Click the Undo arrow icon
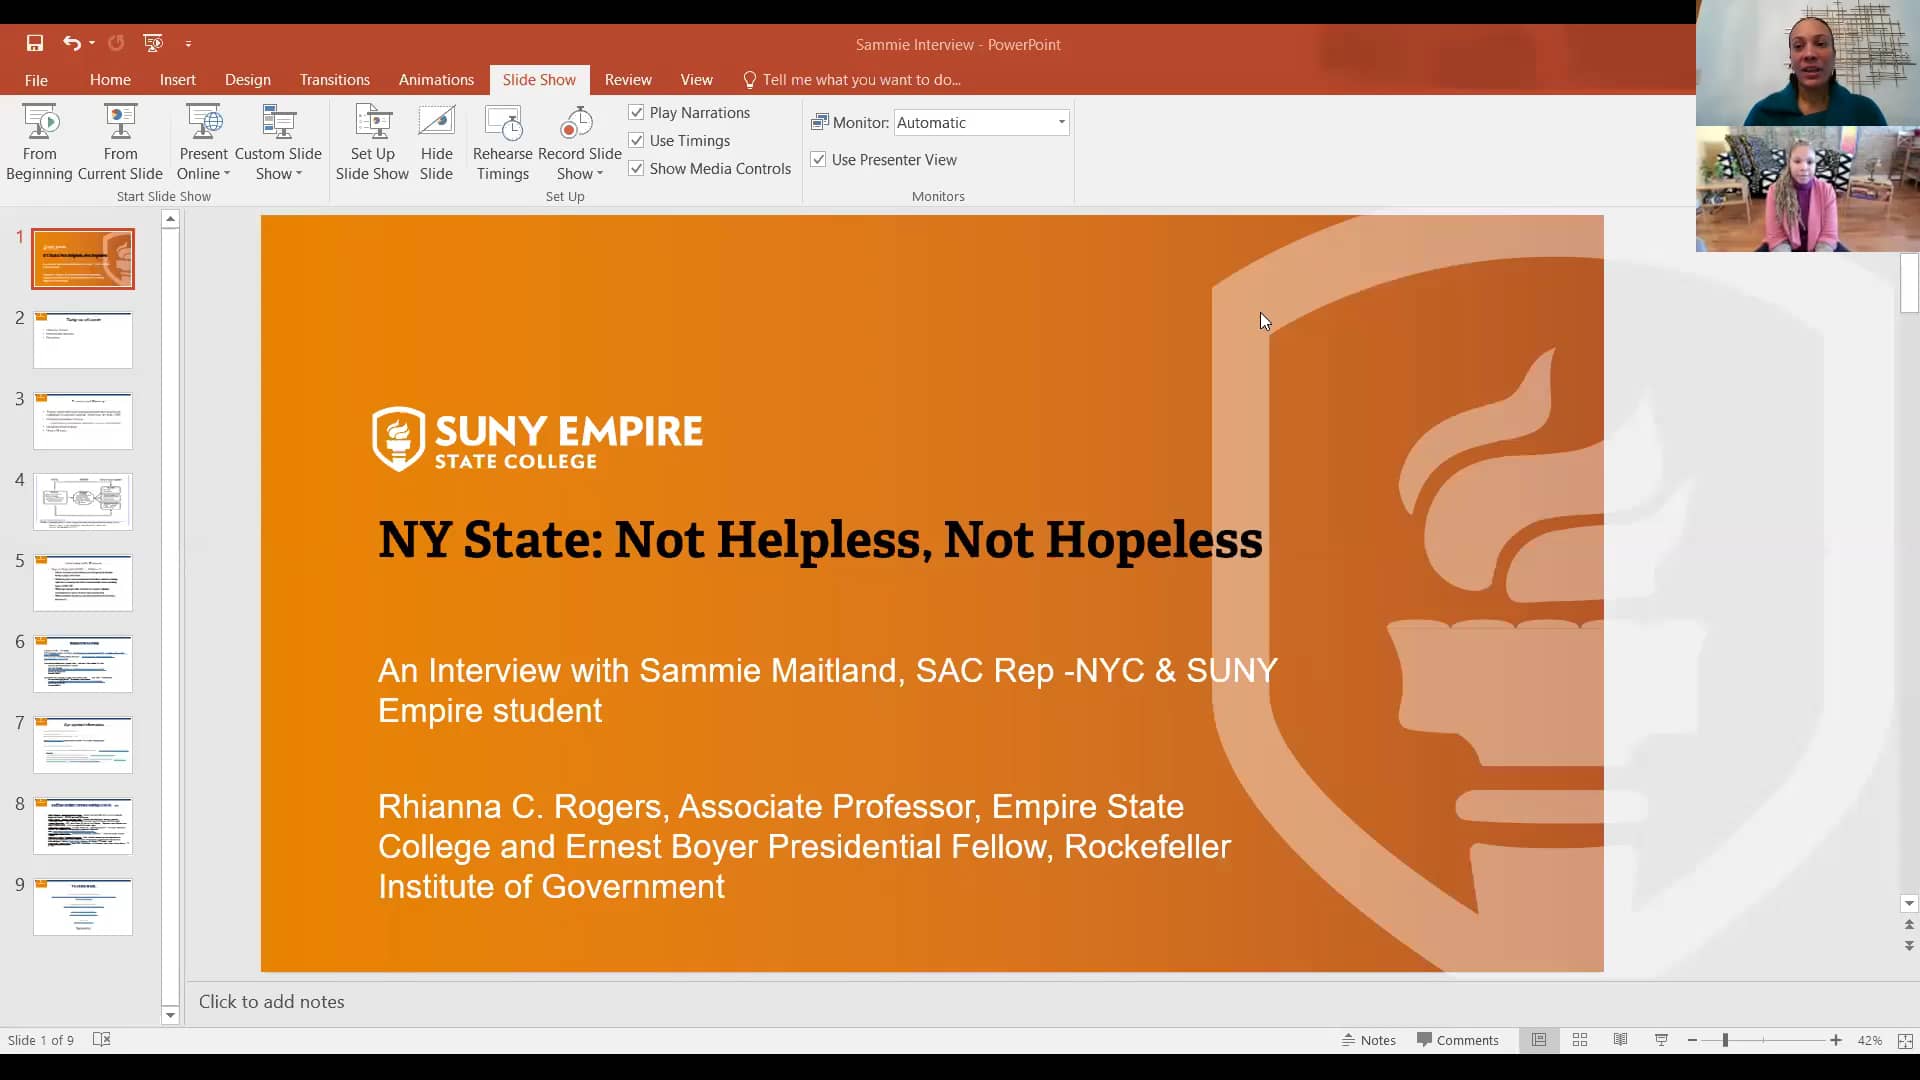 click(x=71, y=43)
